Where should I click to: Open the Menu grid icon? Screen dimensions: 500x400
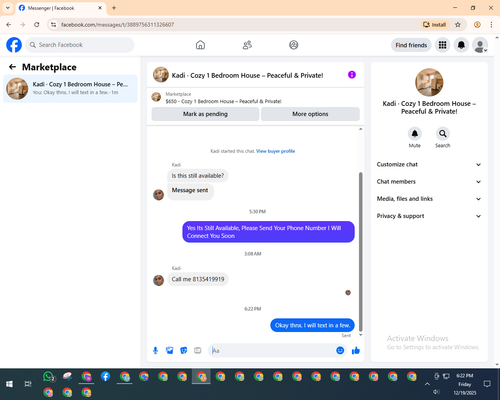click(x=442, y=45)
